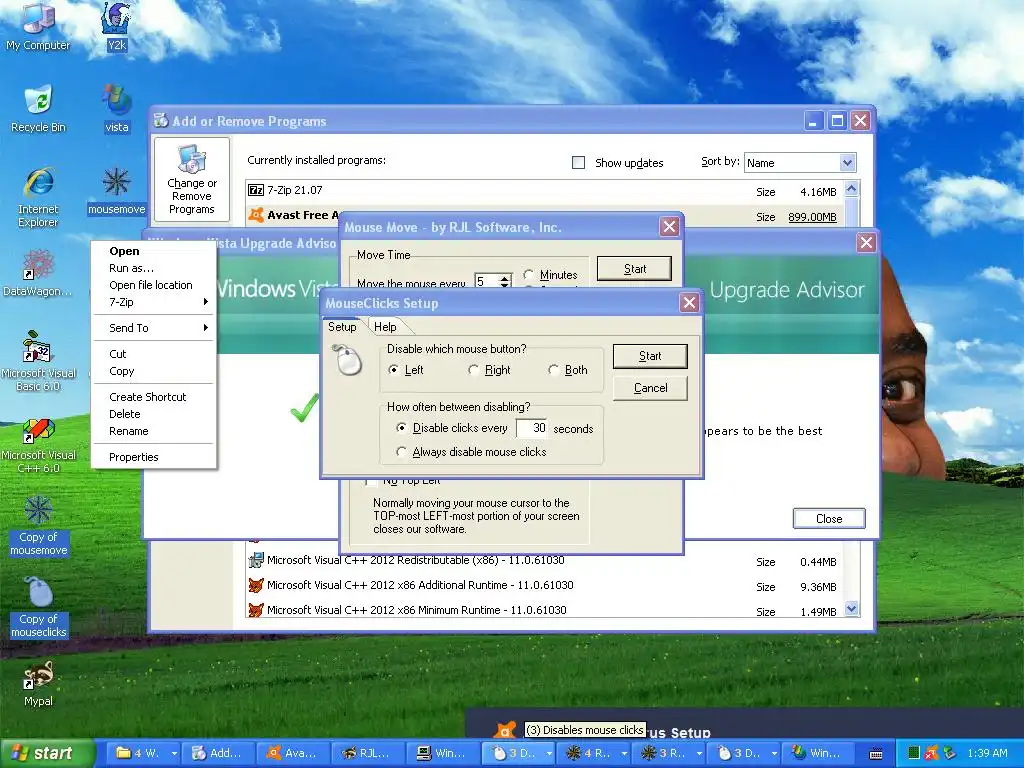The image size is (1024, 768).
Task: Switch to the Setup tab in MouseClicks Setup
Action: (x=342, y=327)
